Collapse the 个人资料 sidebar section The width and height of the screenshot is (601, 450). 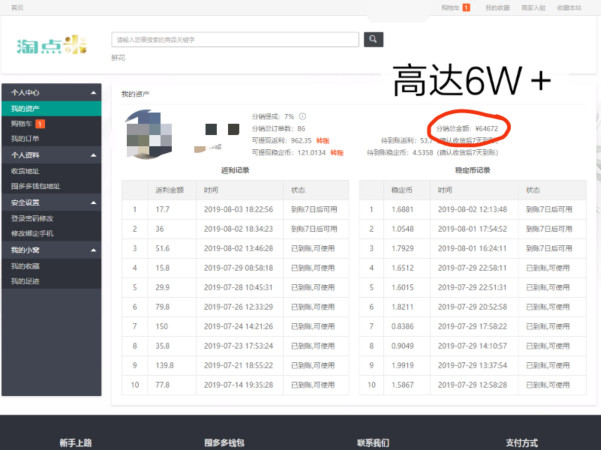94,155
